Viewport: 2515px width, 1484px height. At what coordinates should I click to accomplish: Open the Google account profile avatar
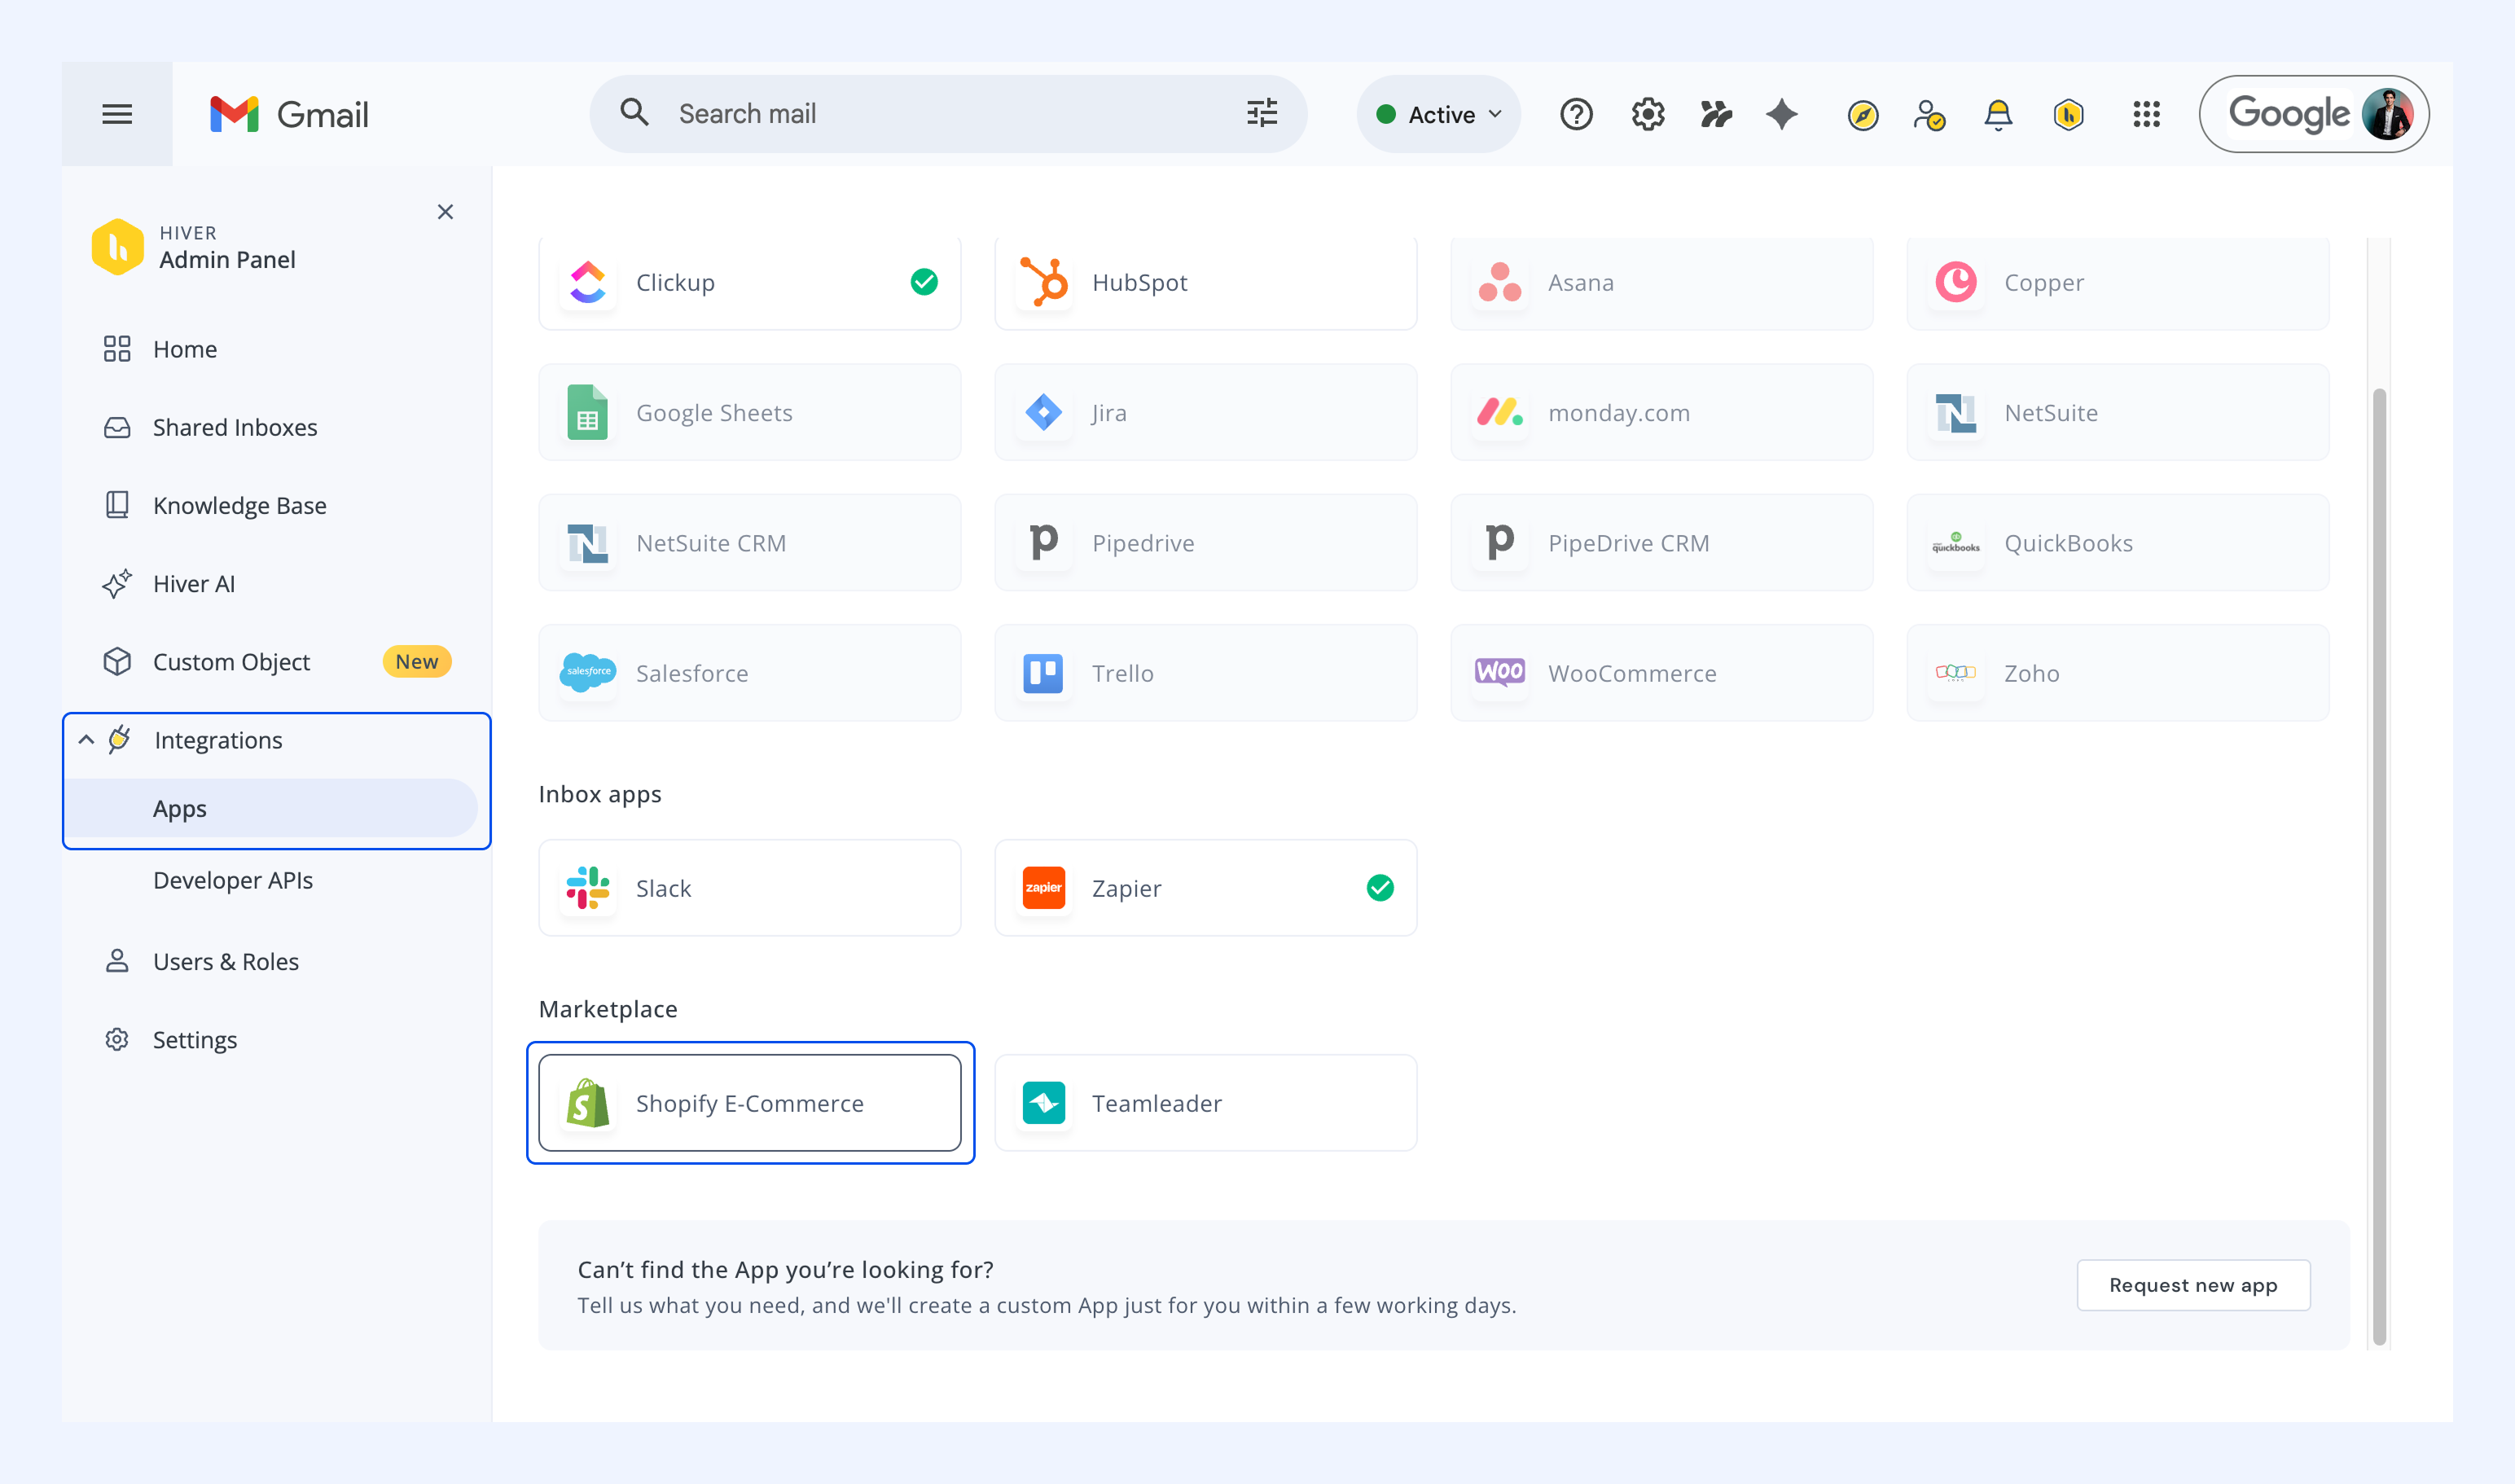click(x=2388, y=114)
